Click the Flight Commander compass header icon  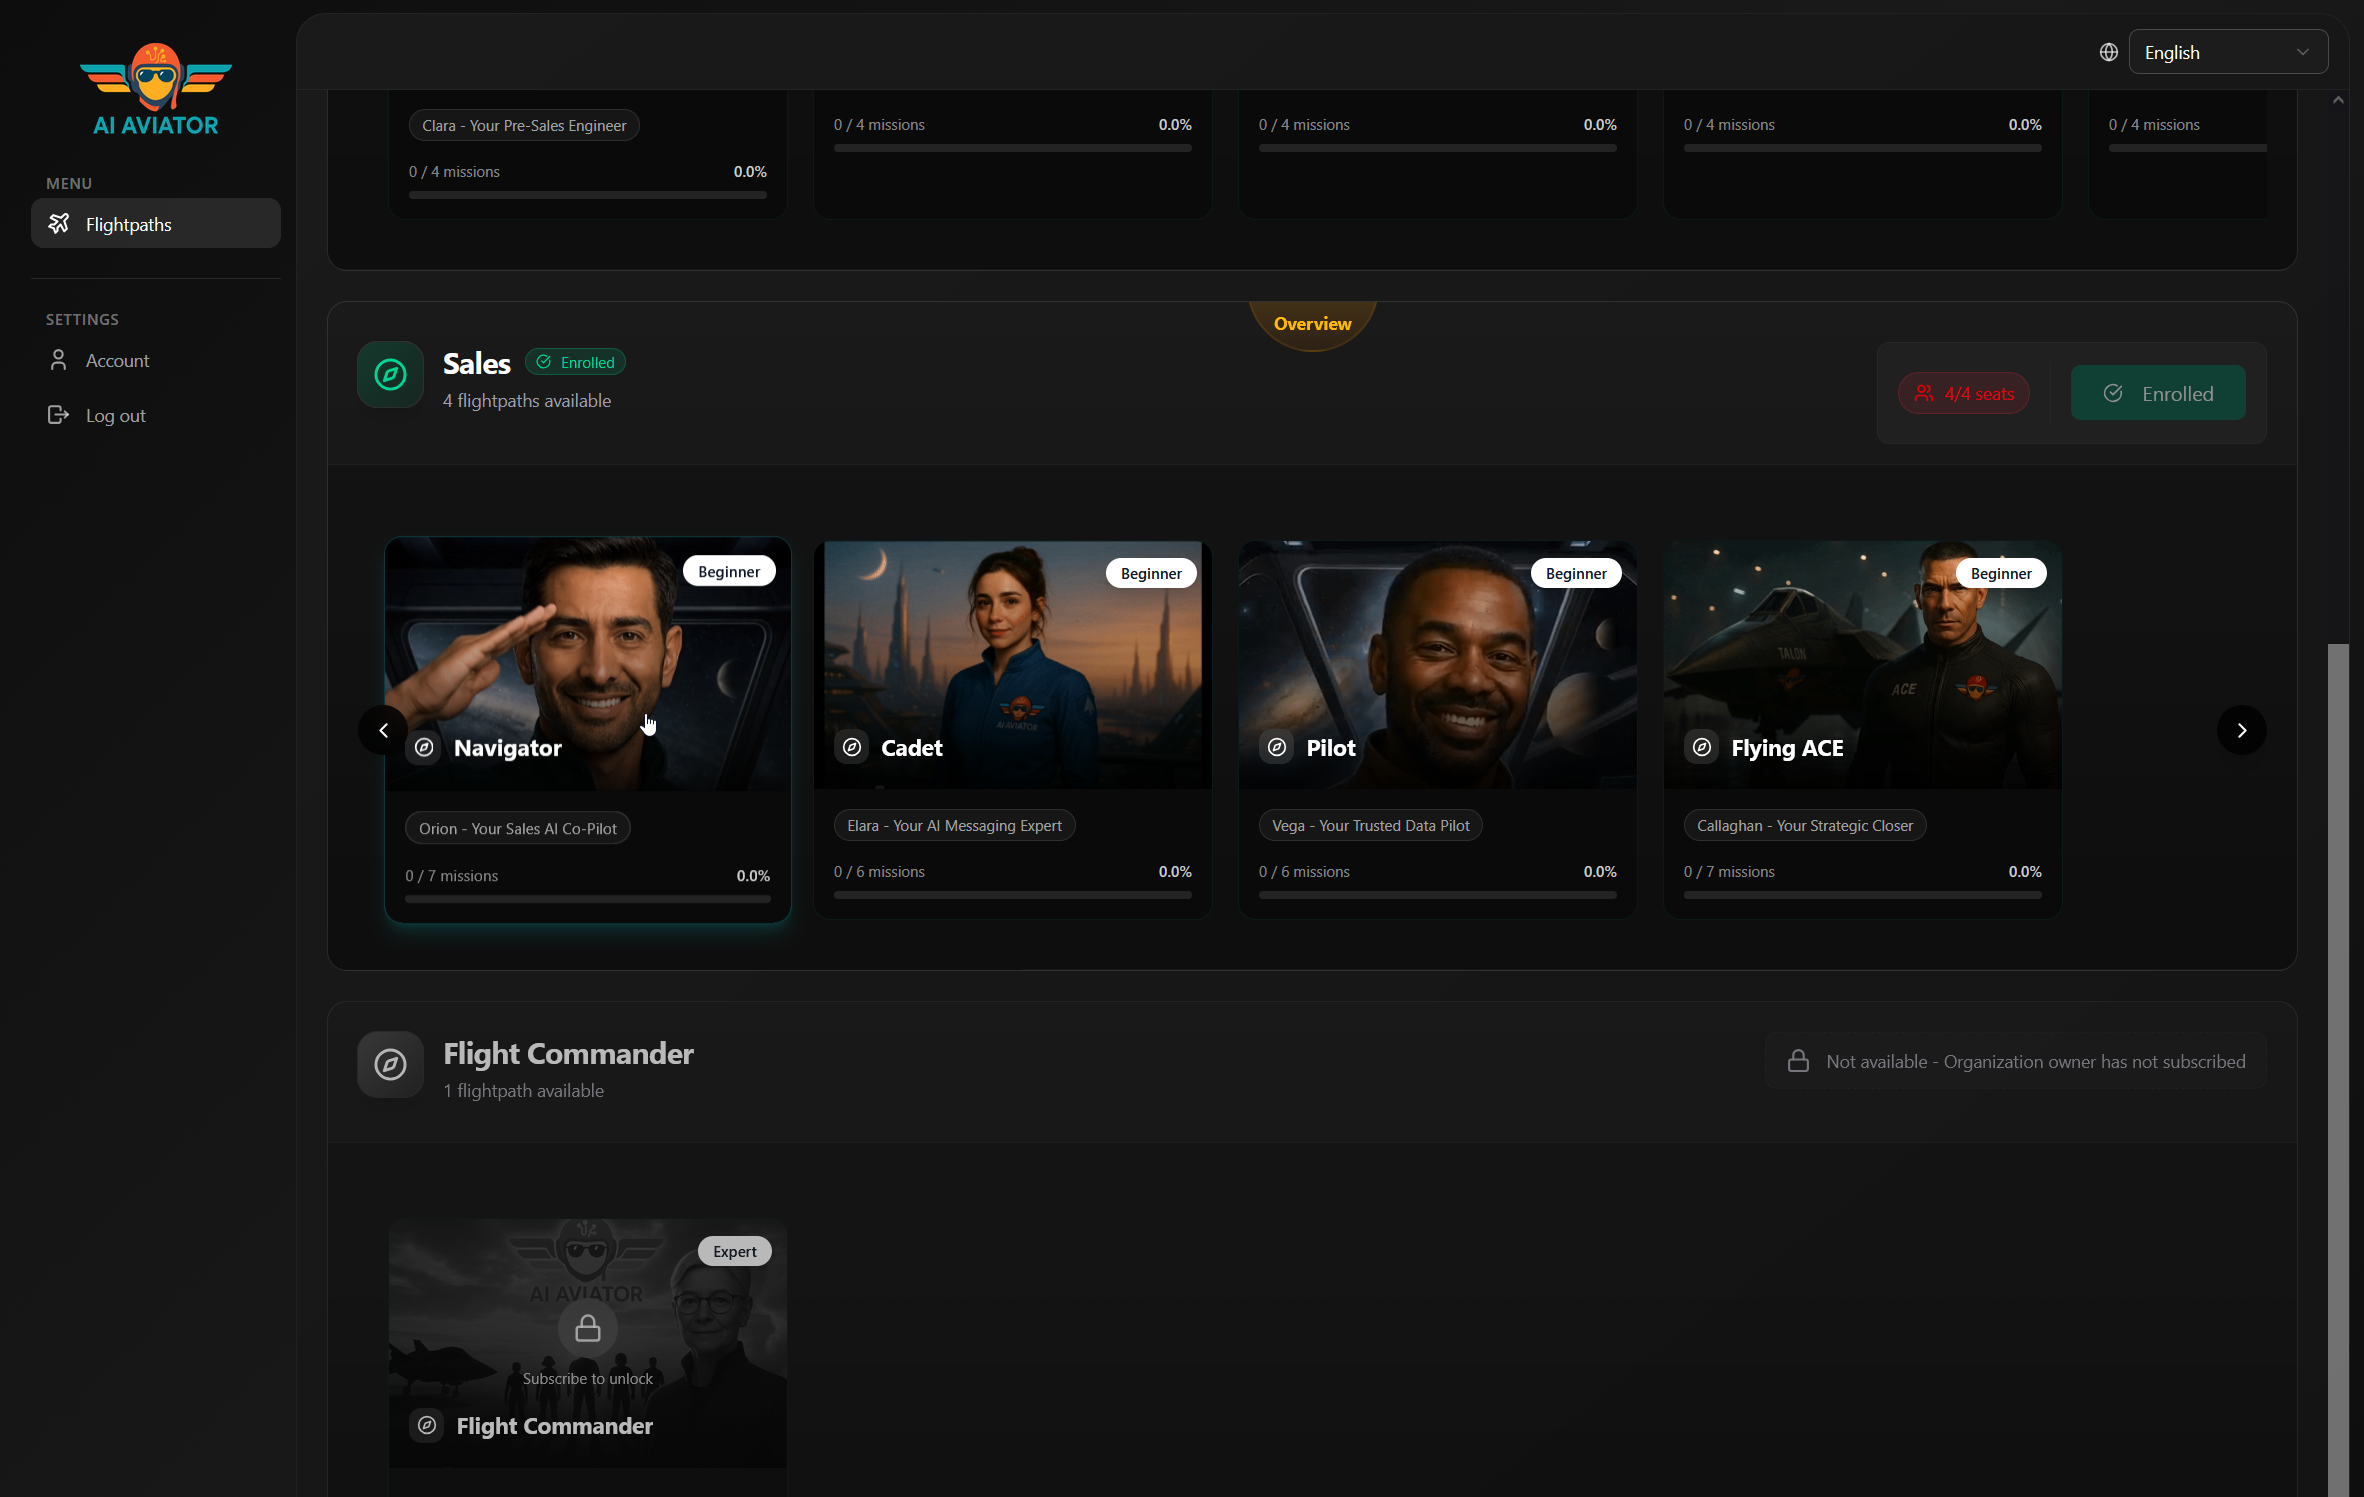390,1065
